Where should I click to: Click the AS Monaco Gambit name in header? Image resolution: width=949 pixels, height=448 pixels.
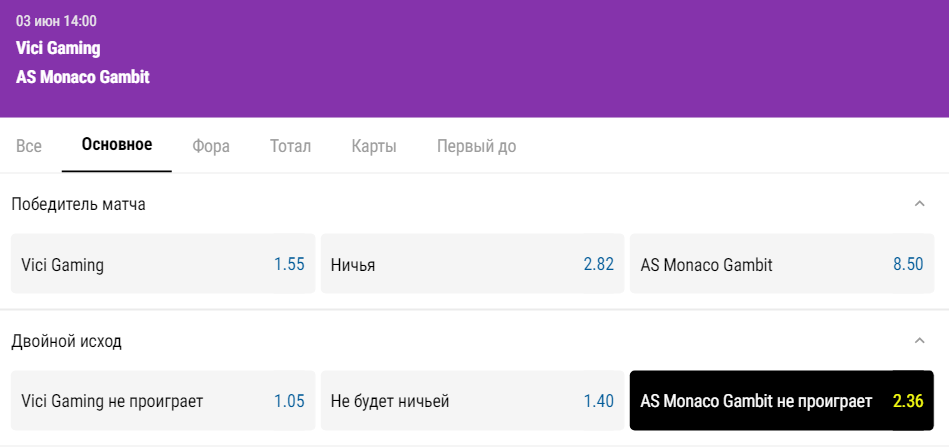point(83,77)
